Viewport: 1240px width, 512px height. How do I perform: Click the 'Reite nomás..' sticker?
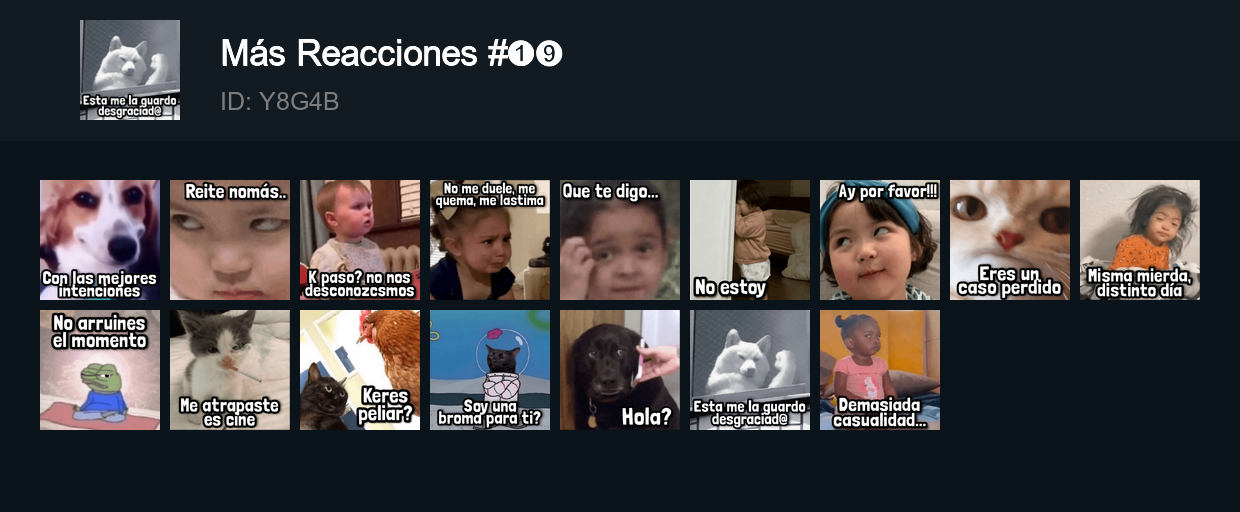pyautogui.click(x=230, y=240)
